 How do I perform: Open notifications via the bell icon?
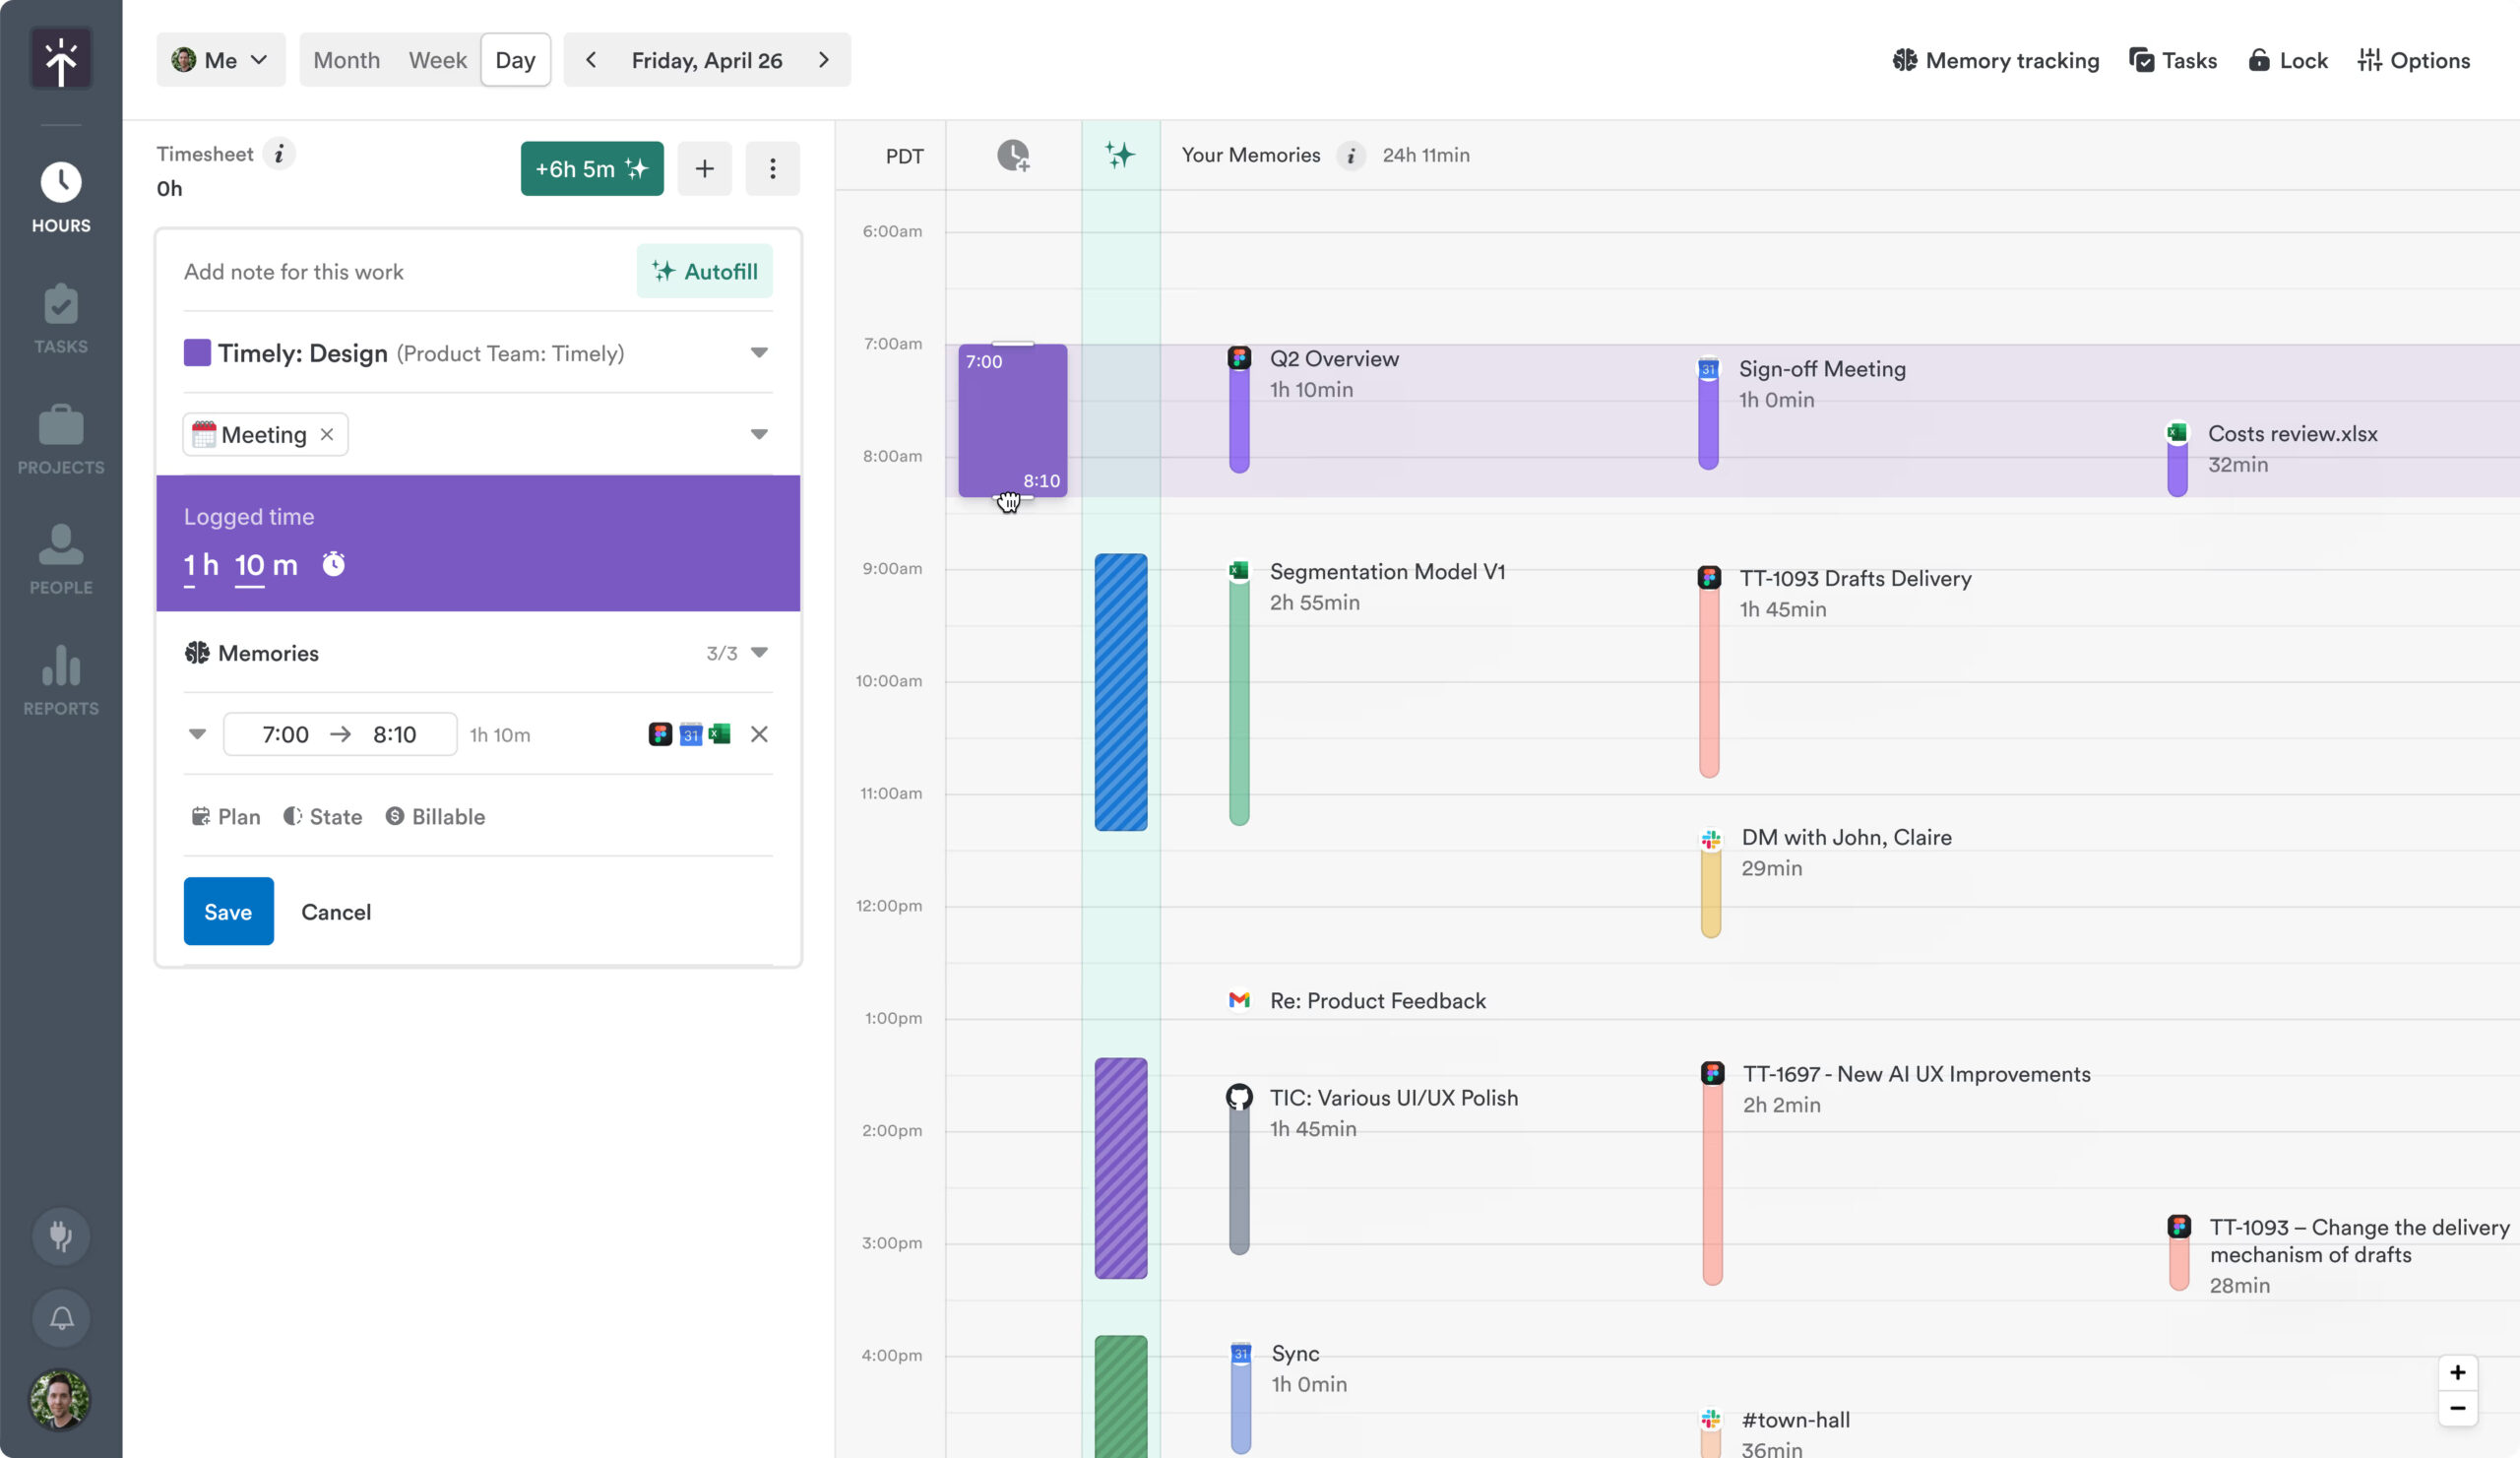click(60, 1318)
